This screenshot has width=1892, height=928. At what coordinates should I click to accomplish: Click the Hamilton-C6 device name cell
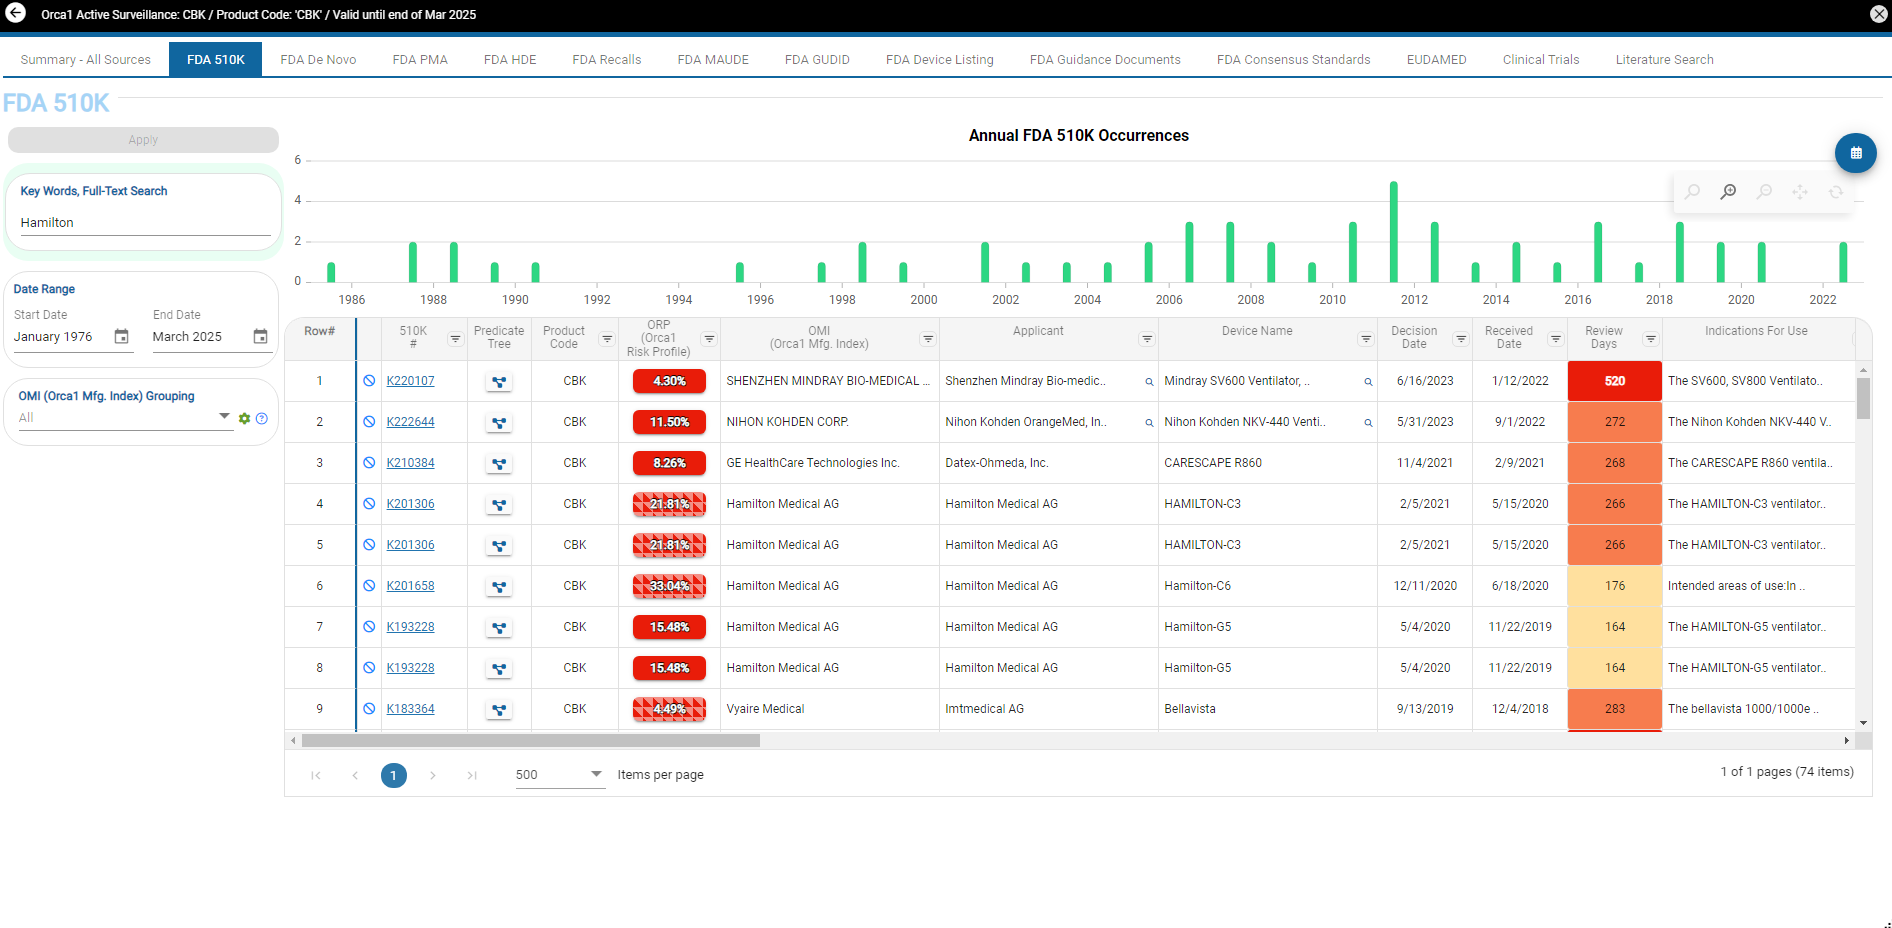(1268, 586)
